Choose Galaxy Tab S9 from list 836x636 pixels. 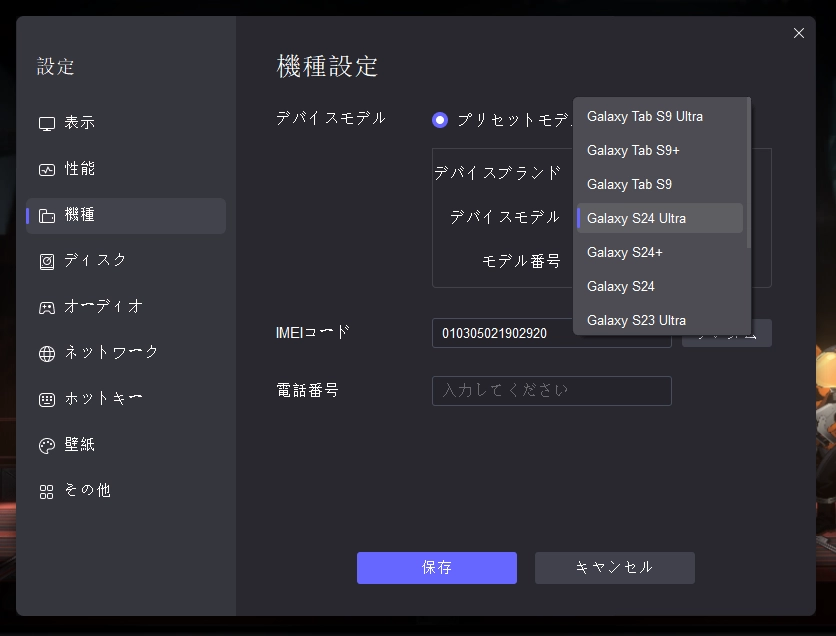(660, 184)
